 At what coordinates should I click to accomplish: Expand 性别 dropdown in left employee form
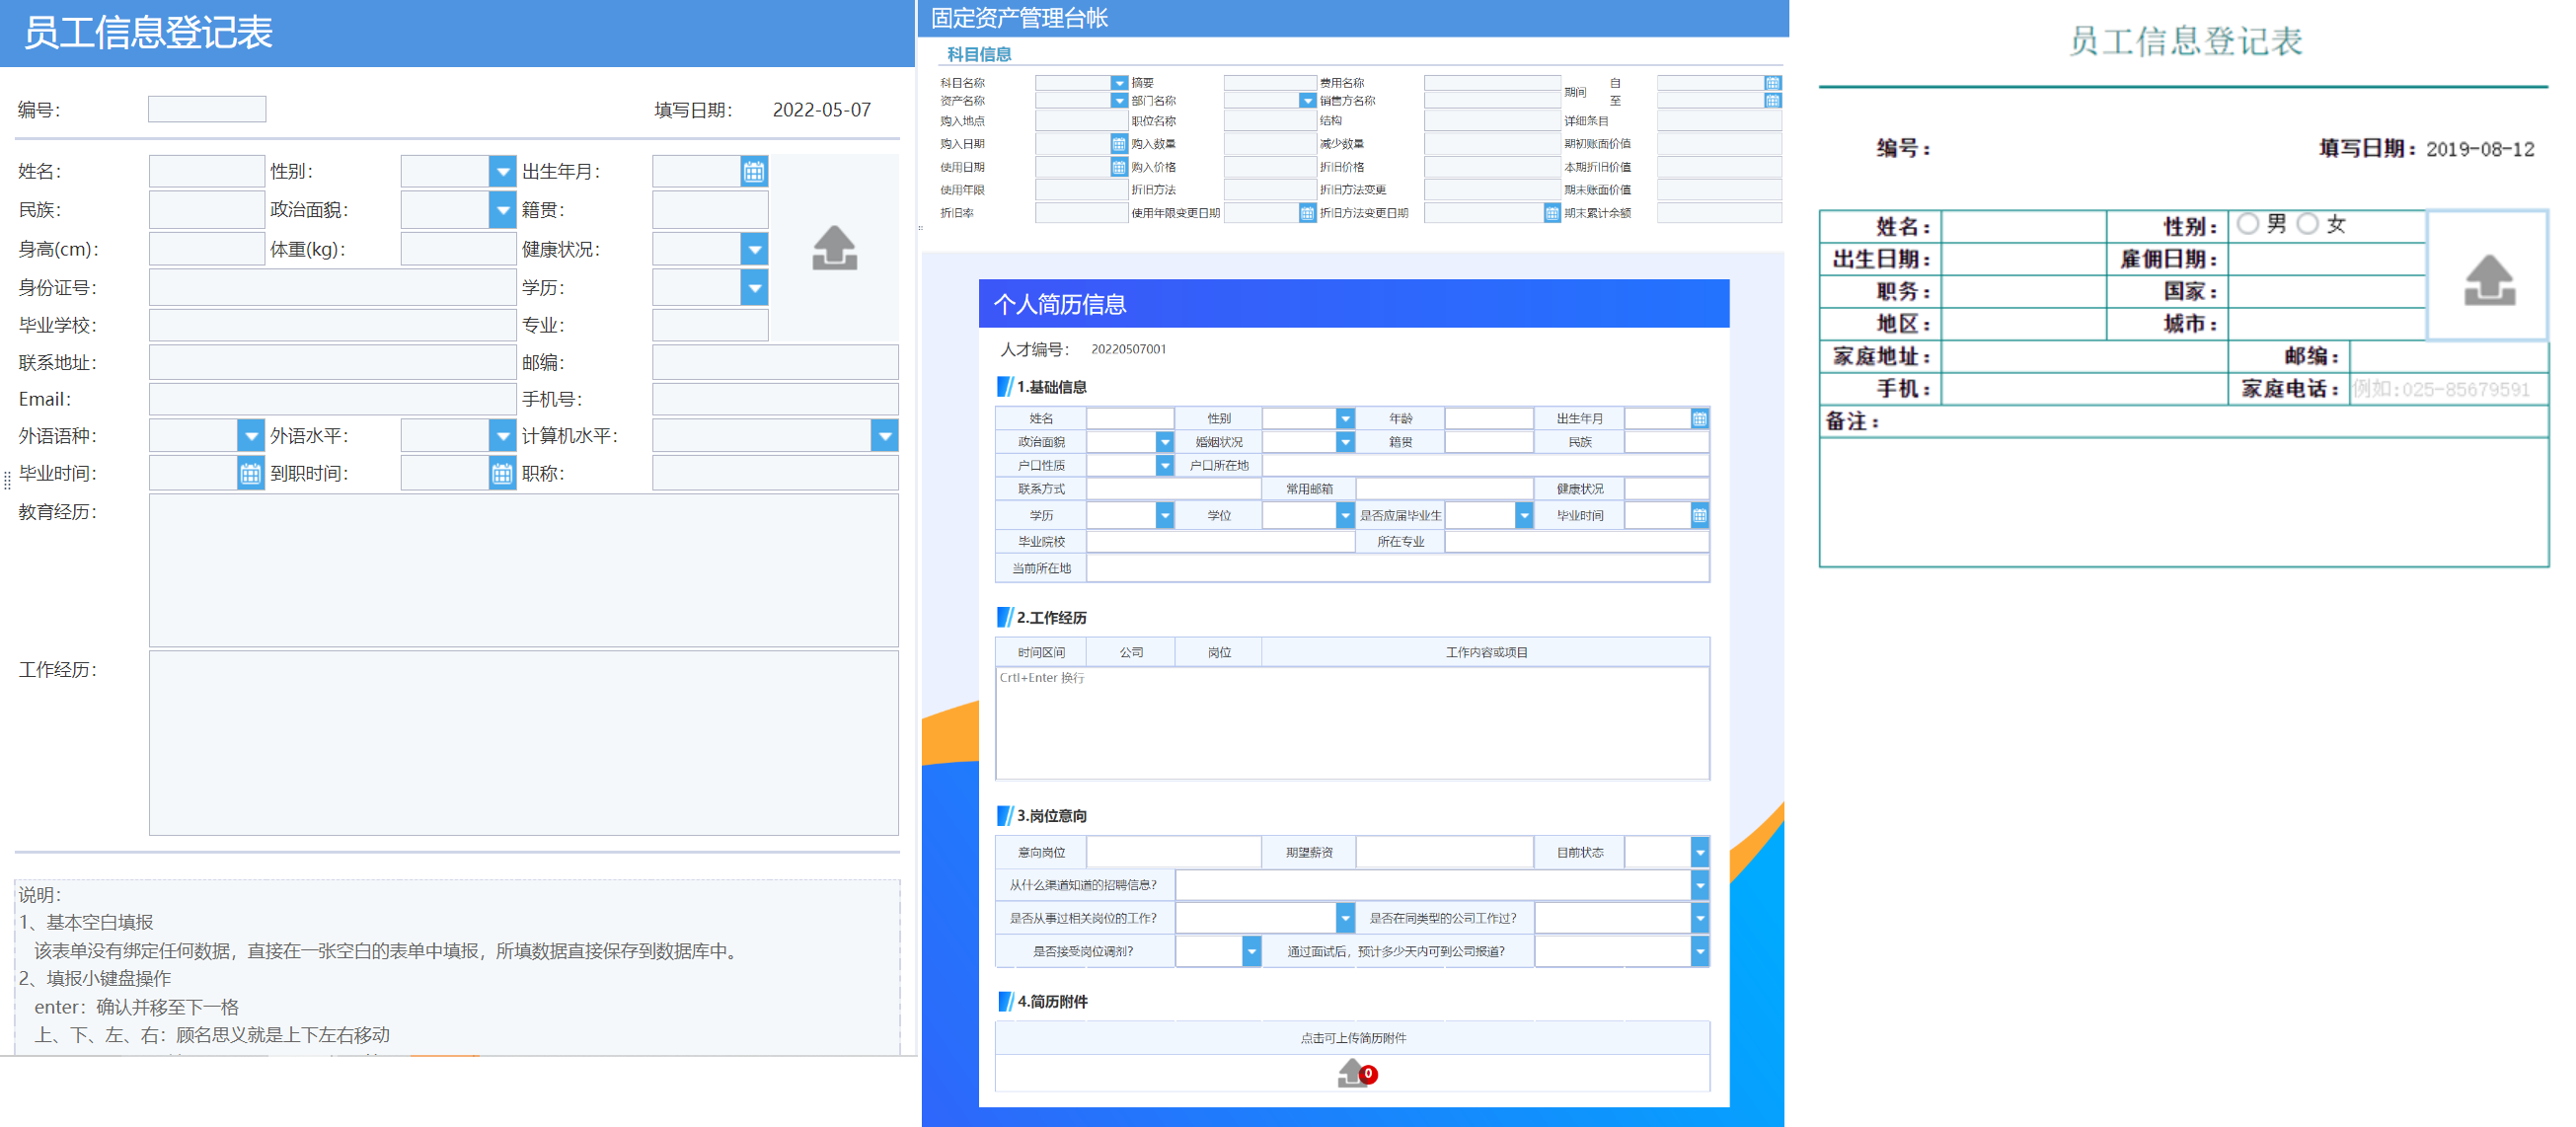point(503,172)
